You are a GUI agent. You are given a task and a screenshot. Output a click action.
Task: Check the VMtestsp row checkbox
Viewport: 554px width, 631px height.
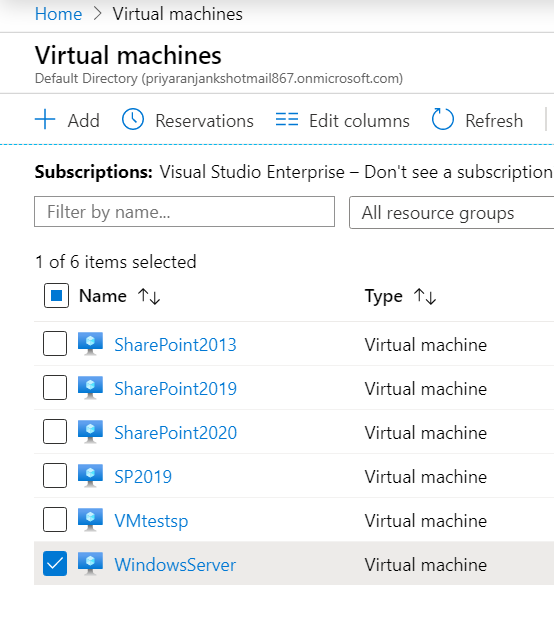point(55,520)
